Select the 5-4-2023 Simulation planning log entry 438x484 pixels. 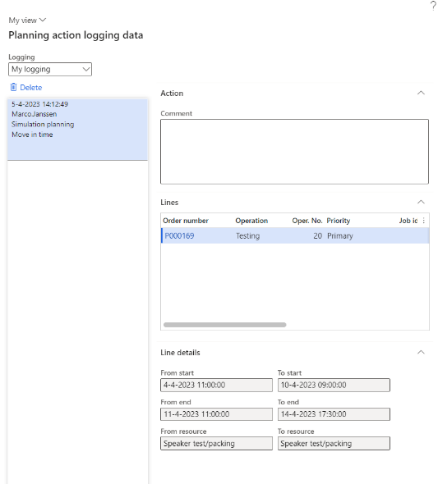(x=78, y=129)
